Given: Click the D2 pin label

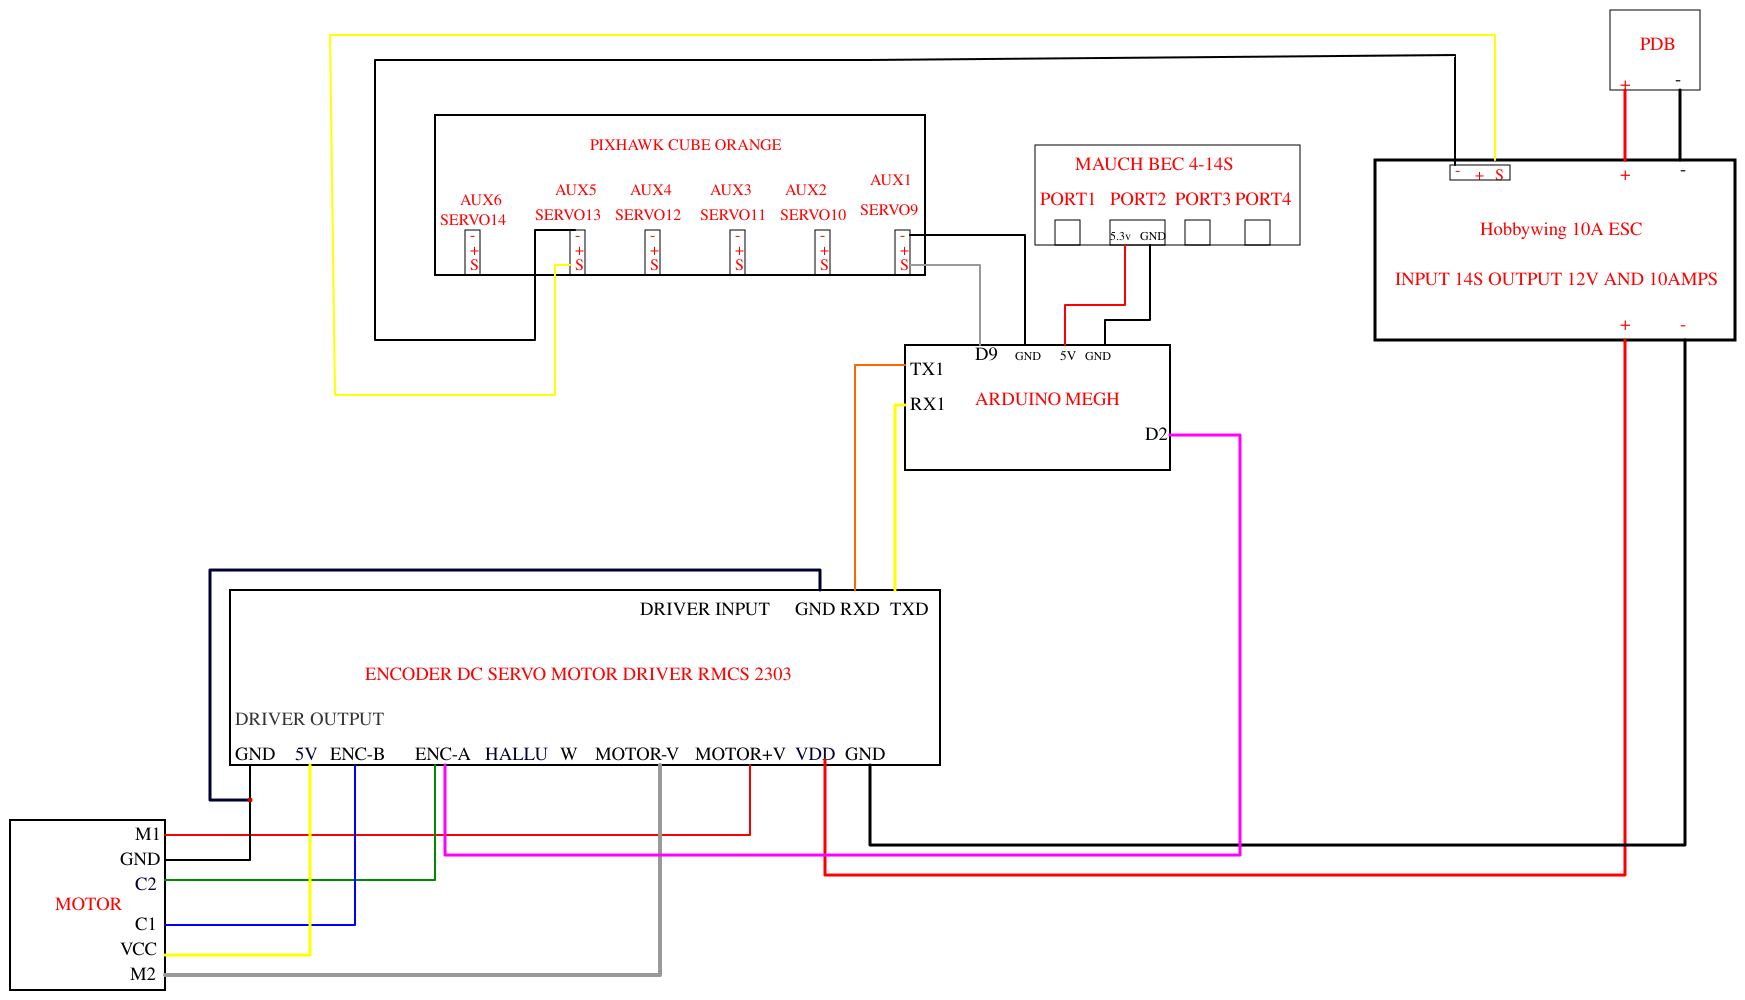Looking at the screenshot, I should (x=1156, y=434).
